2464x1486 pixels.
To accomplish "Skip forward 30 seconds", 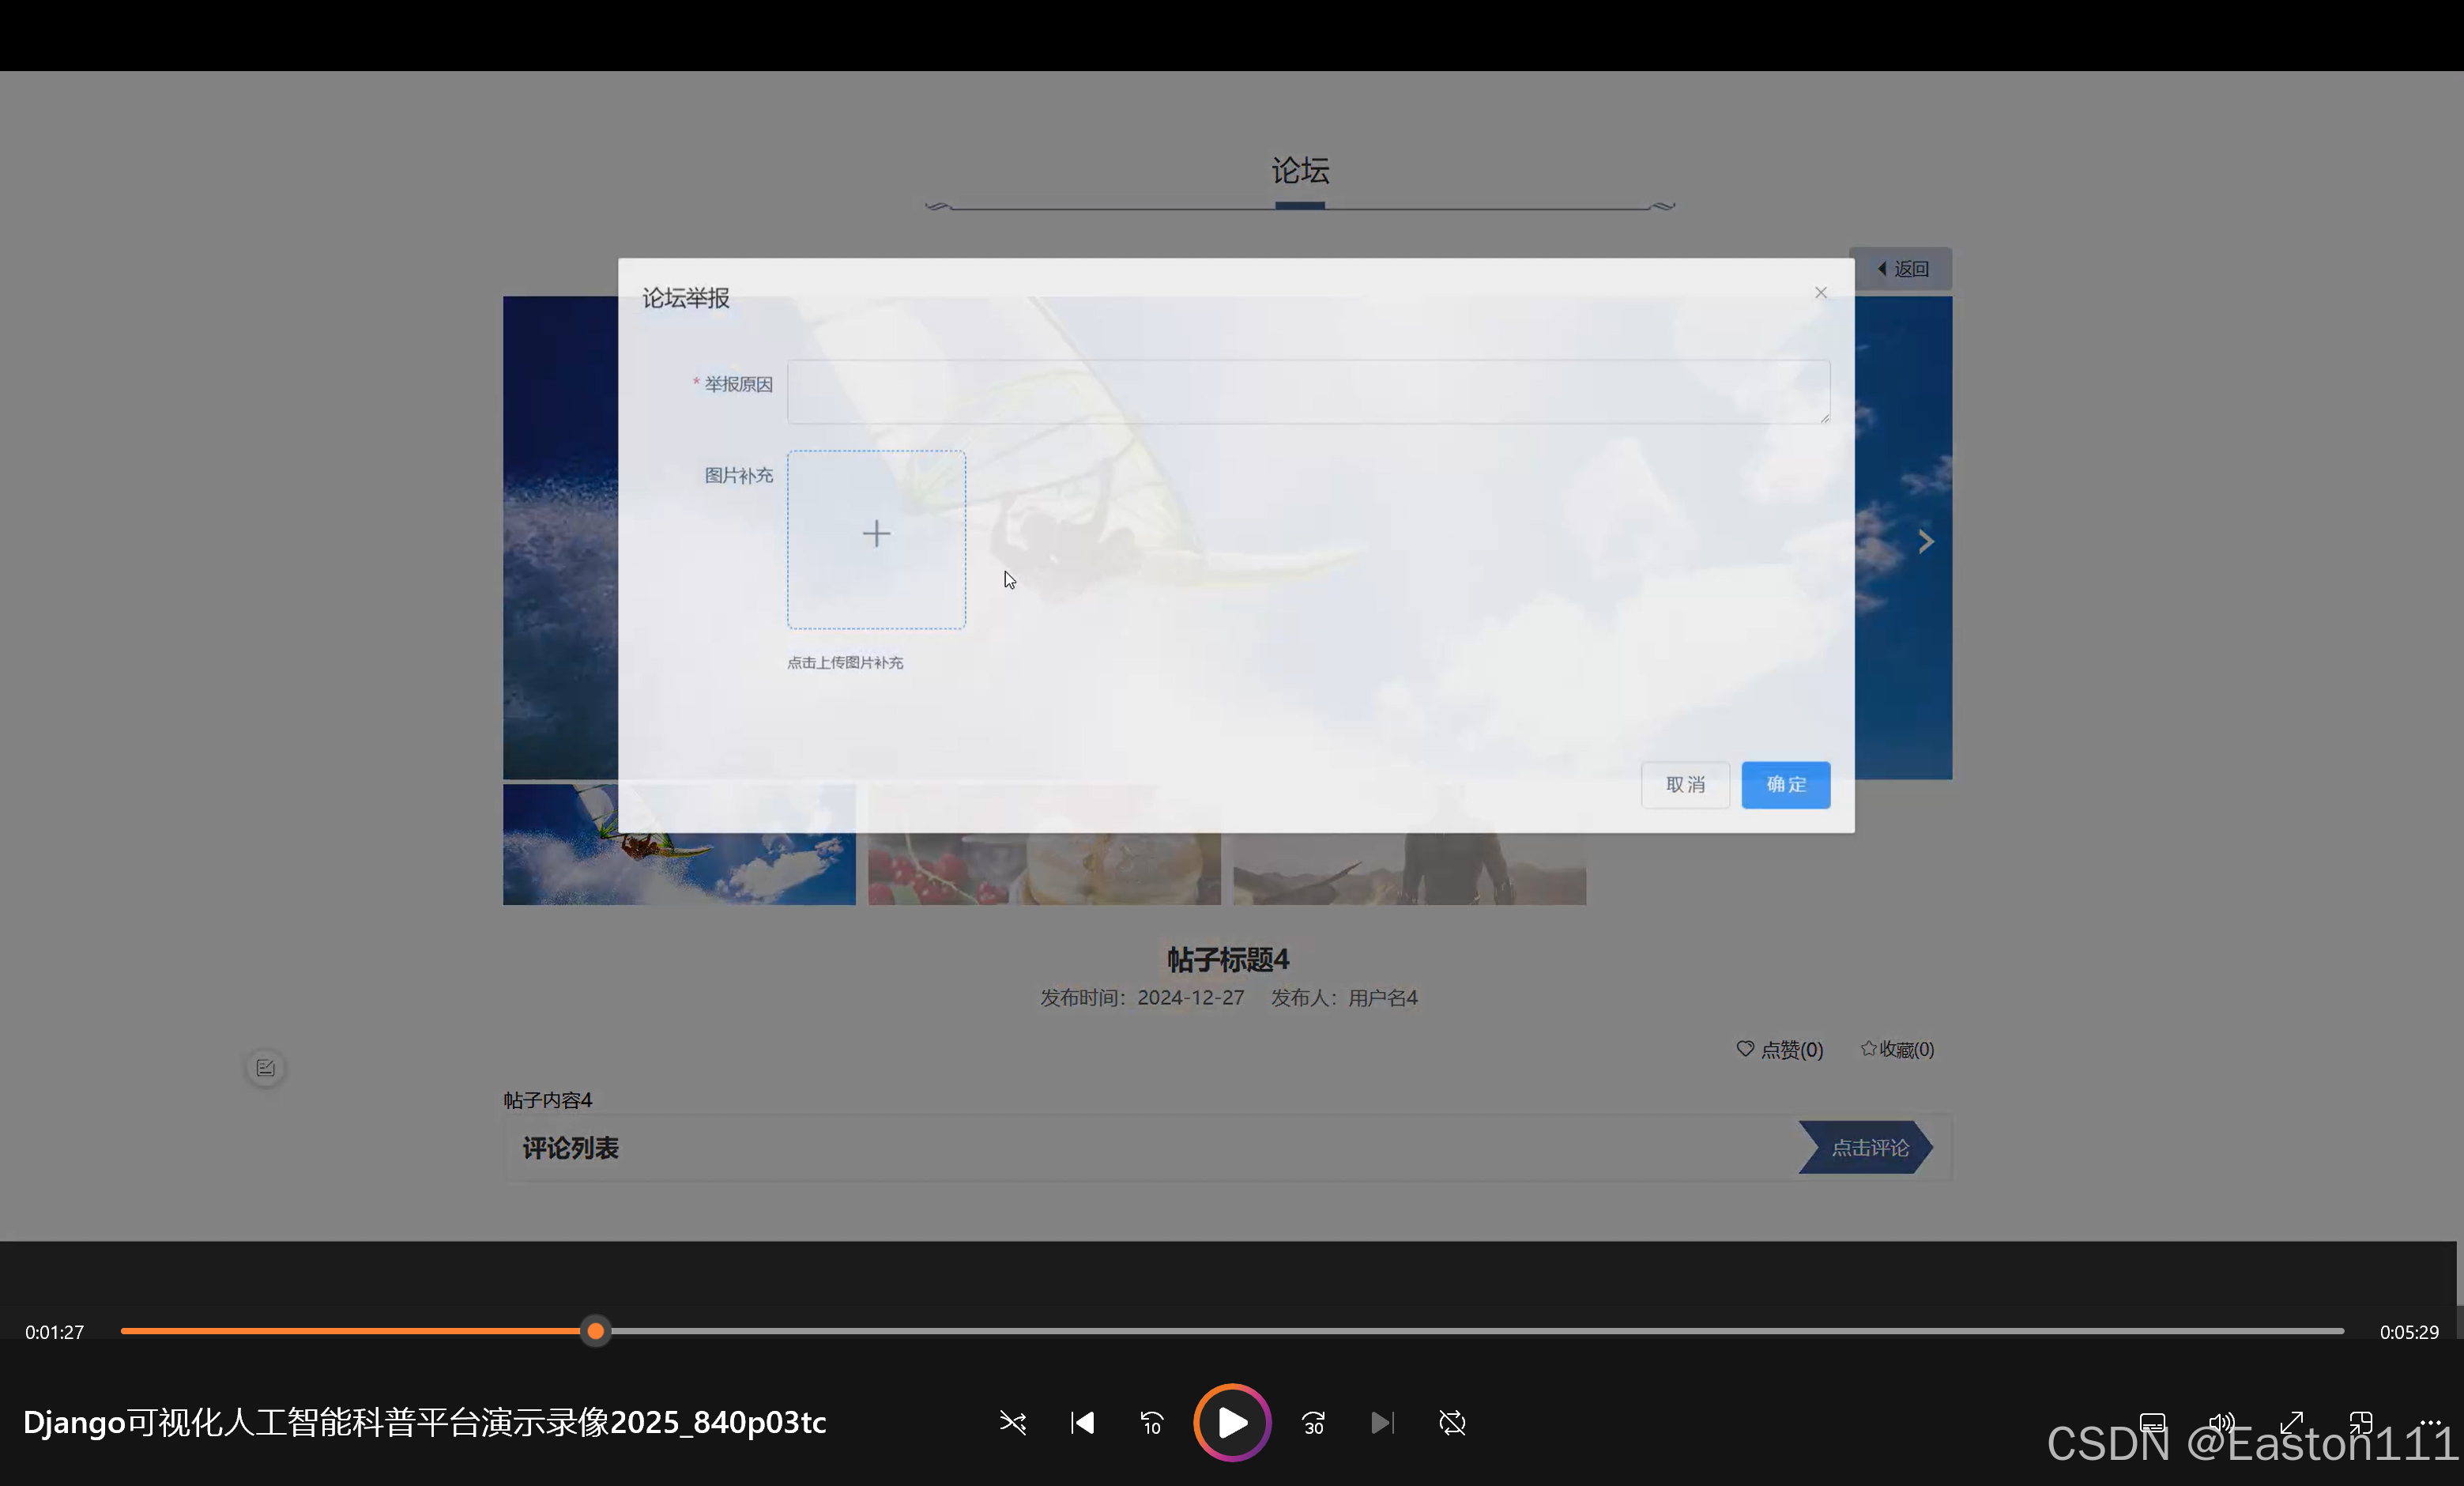I will pyautogui.click(x=1313, y=1422).
